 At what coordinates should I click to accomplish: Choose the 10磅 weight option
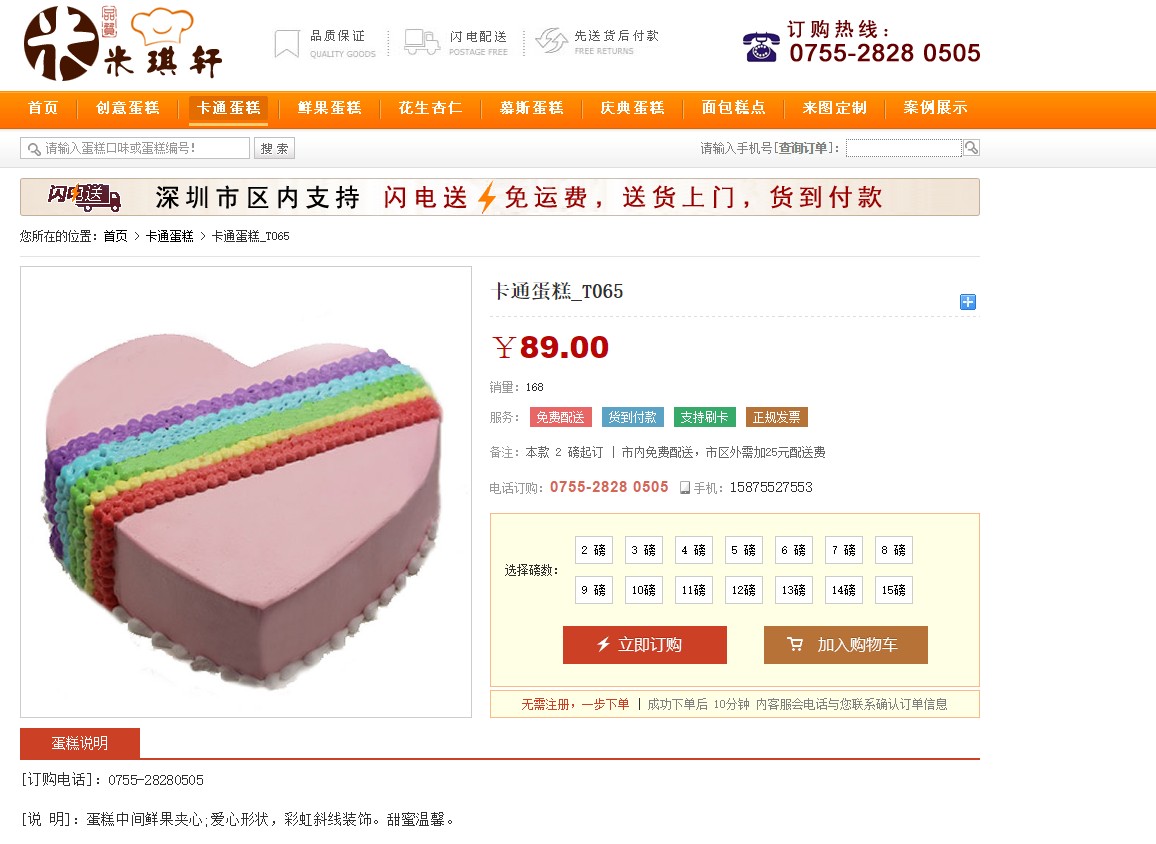(644, 590)
